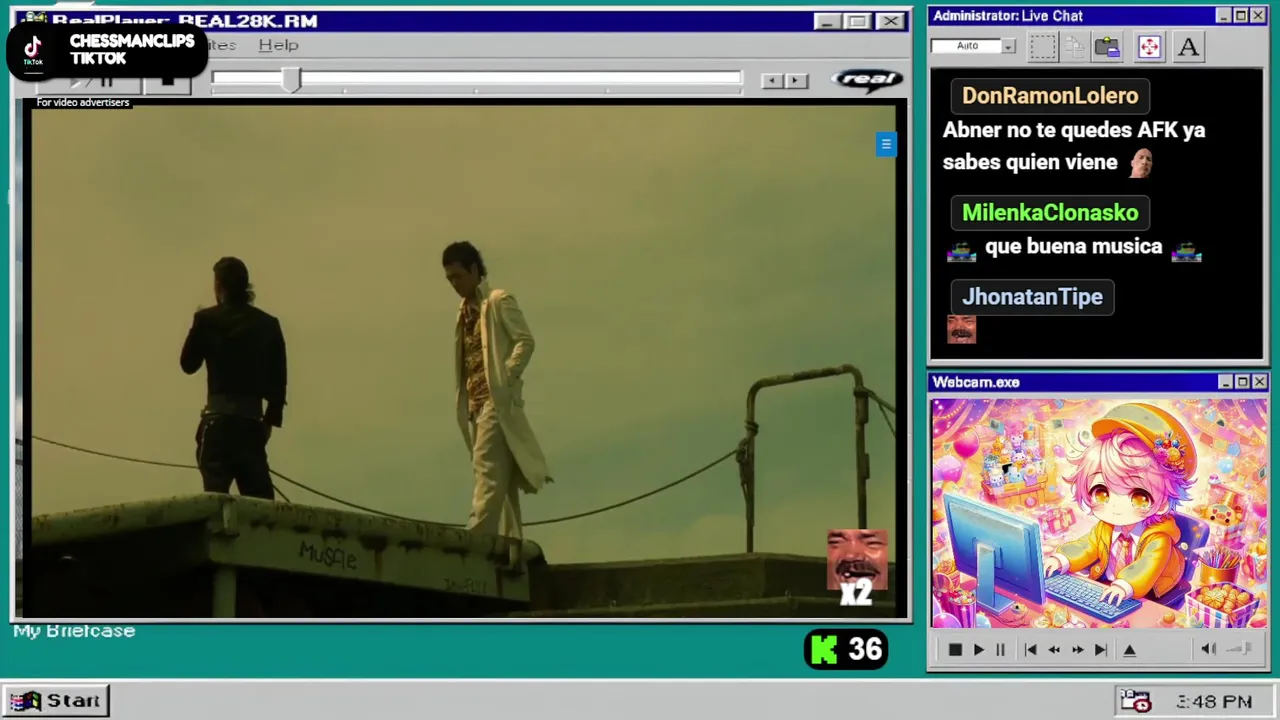Pause the Webcam.exe stream

1000,650
